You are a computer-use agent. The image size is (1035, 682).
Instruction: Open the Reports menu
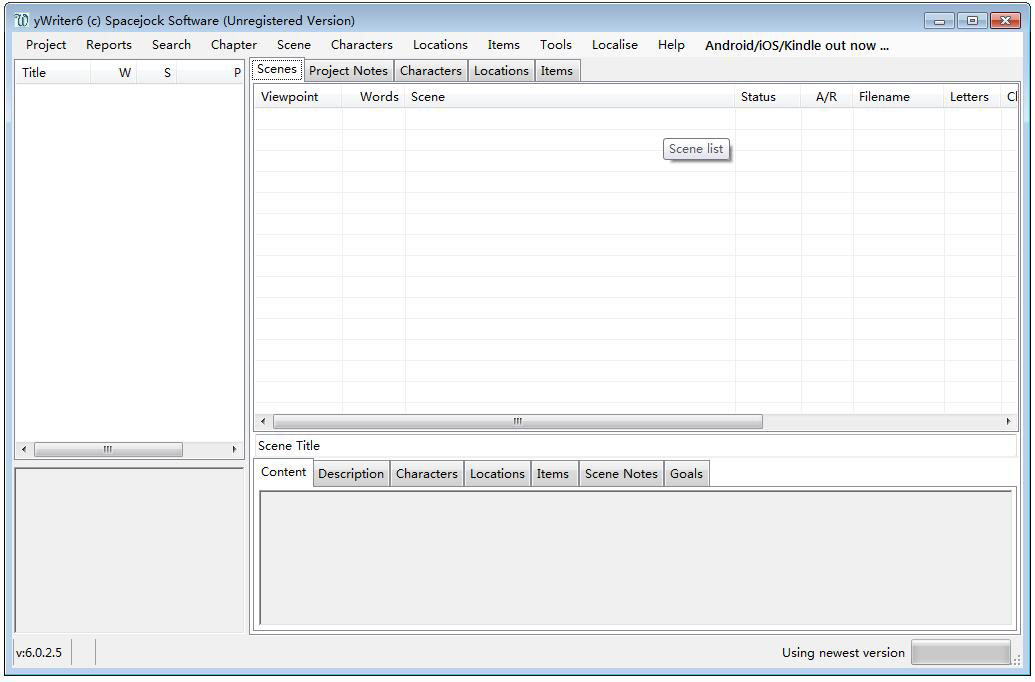coord(109,45)
